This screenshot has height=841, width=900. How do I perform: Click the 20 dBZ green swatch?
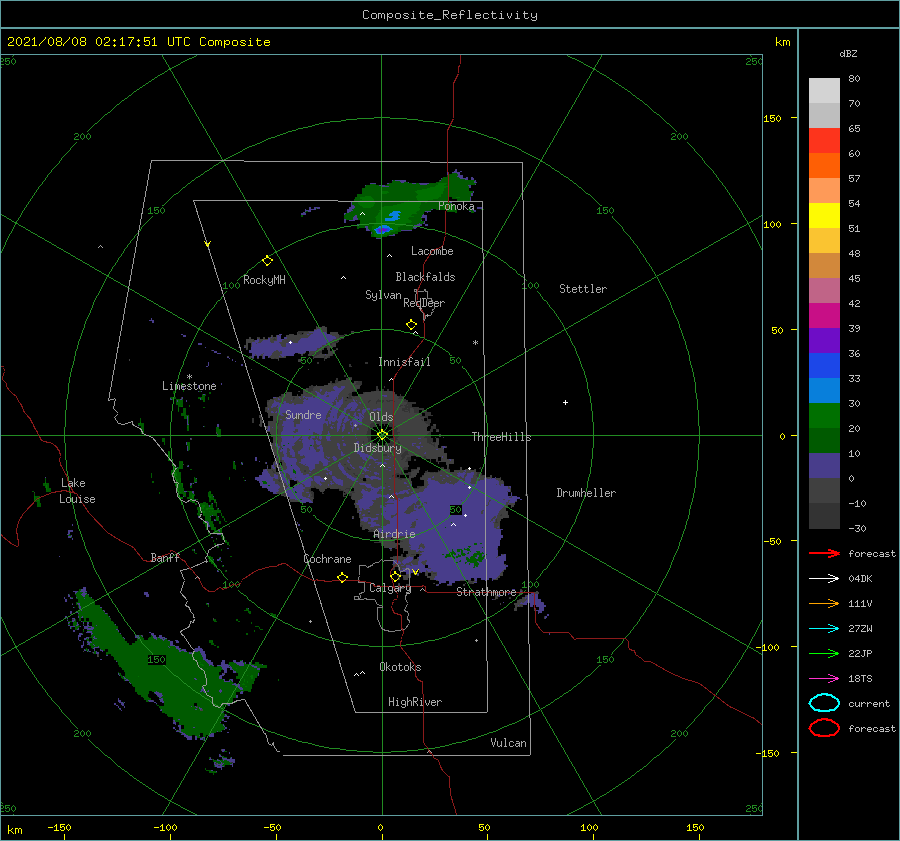coord(824,415)
